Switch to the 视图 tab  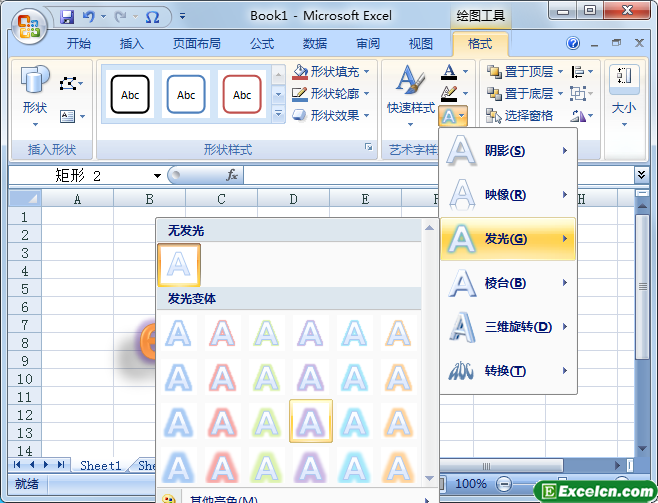pyautogui.click(x=420, y=43)
